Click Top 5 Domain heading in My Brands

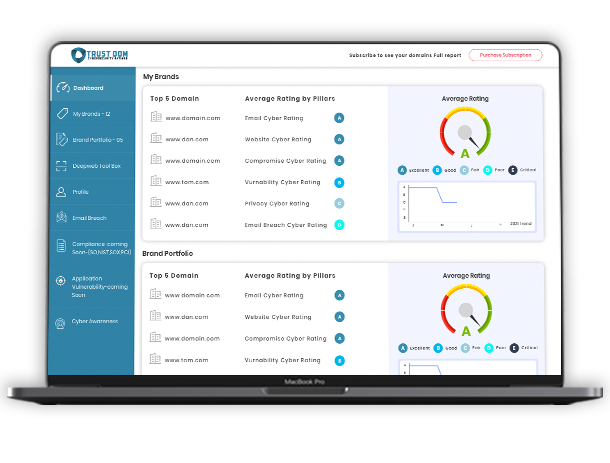[x=175, y=98]
